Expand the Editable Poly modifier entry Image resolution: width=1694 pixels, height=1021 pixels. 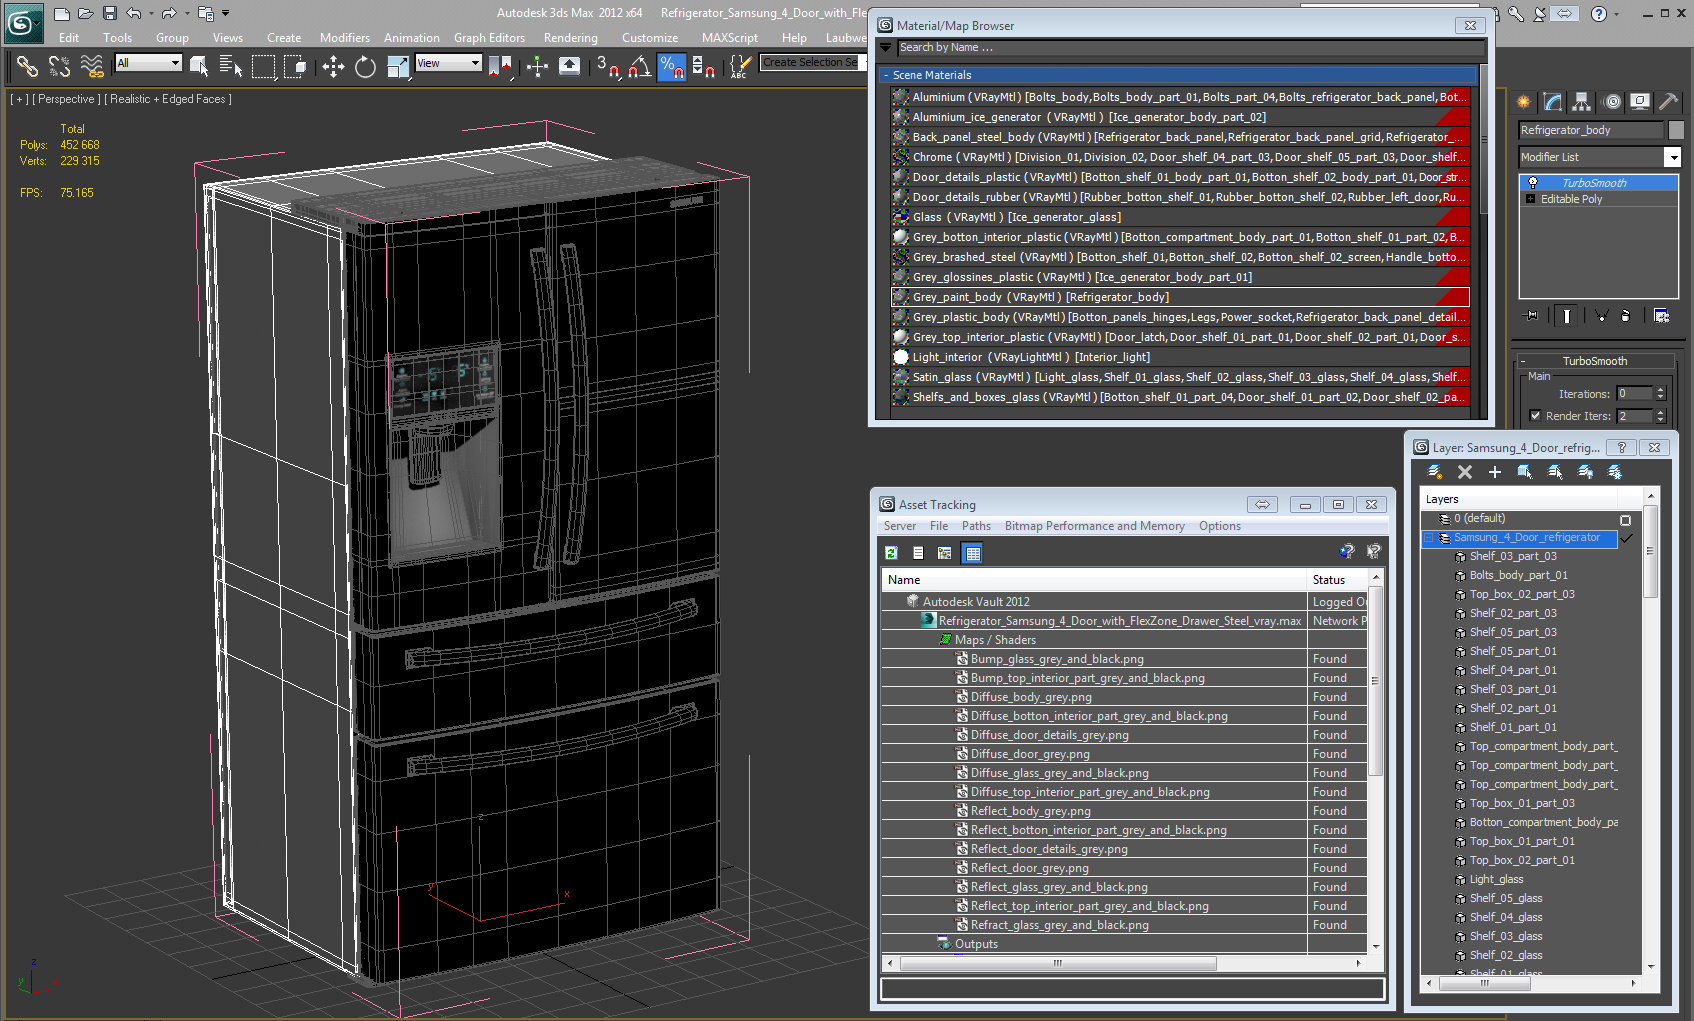1530,199
